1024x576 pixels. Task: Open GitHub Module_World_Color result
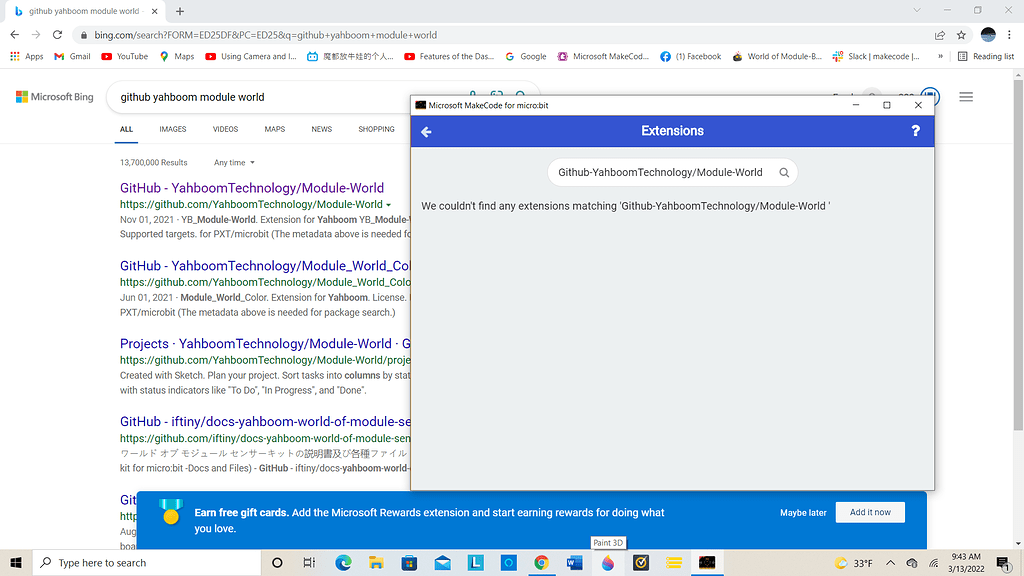click(265, 266)
